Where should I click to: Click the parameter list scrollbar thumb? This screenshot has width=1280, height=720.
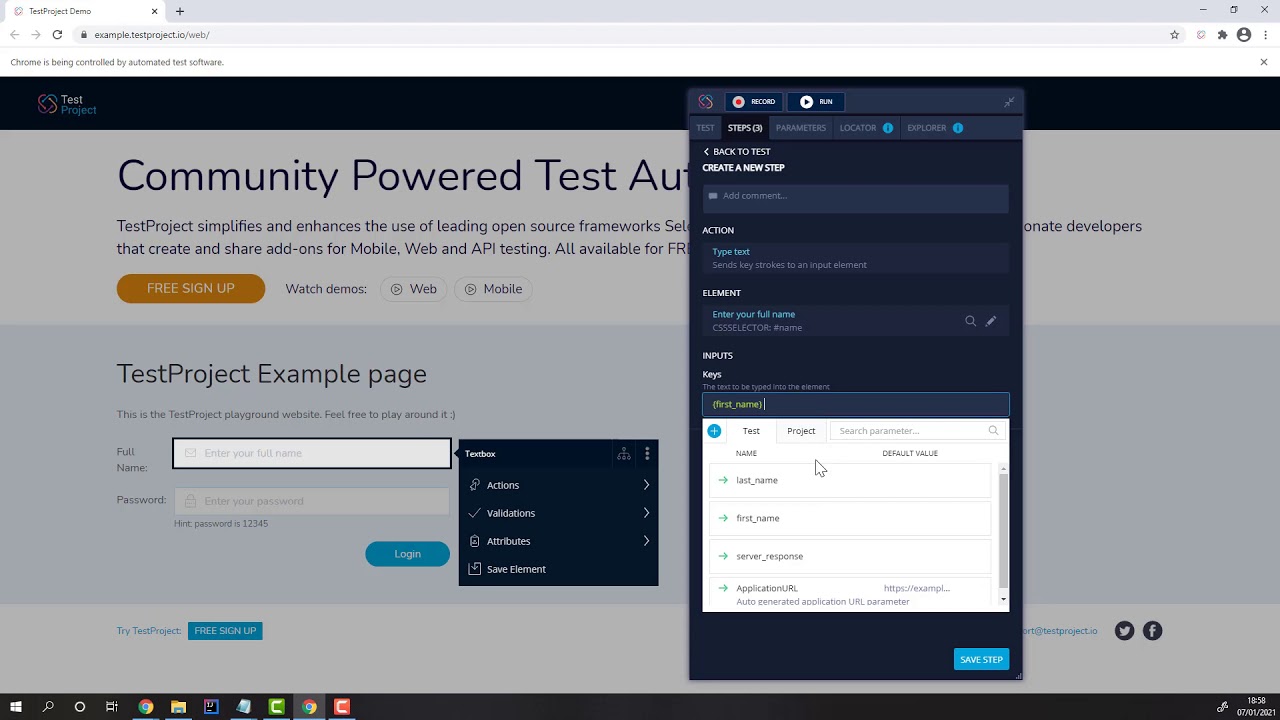[1003, 530]
